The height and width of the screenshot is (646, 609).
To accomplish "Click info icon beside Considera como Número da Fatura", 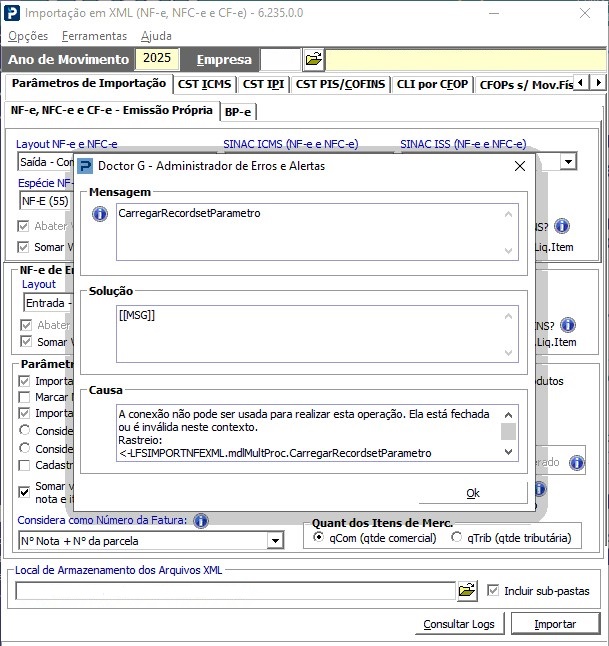I will click(201, 520).
